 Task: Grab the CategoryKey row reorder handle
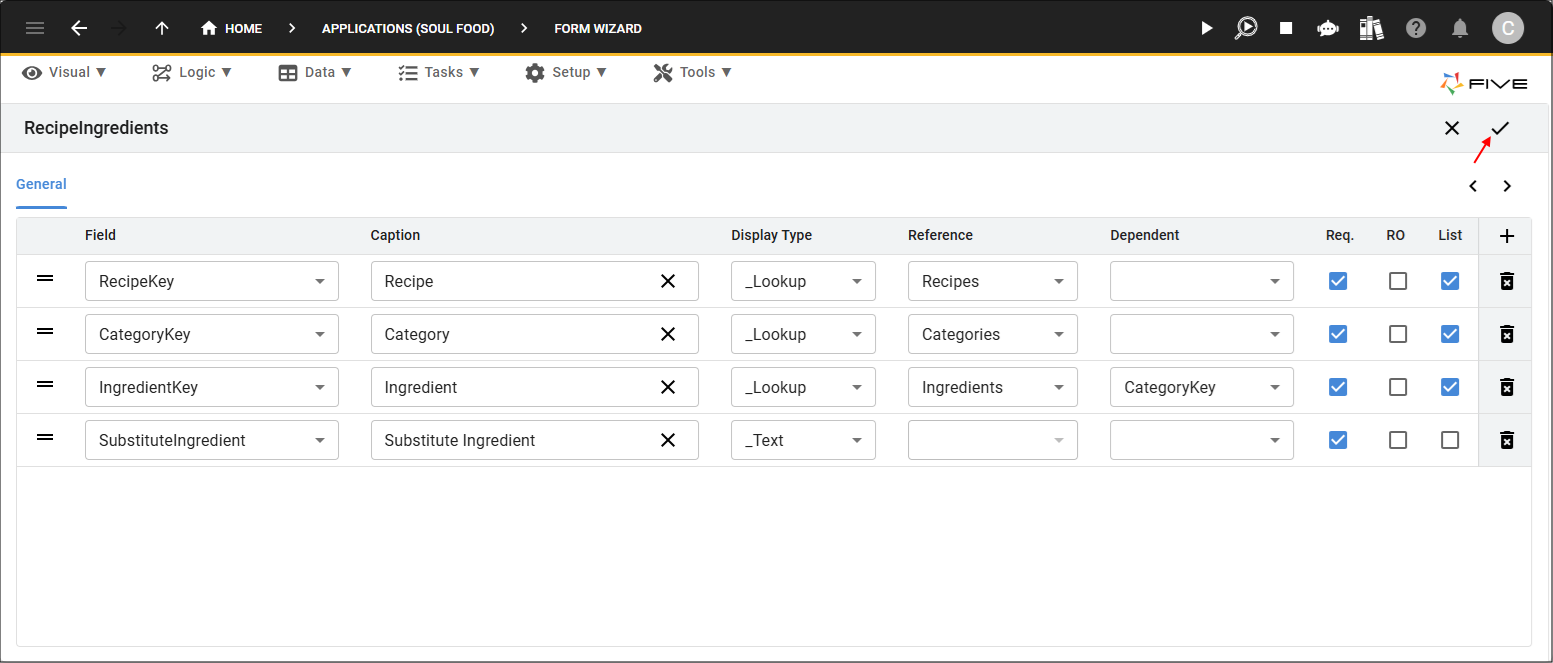[x=45, y=331]
